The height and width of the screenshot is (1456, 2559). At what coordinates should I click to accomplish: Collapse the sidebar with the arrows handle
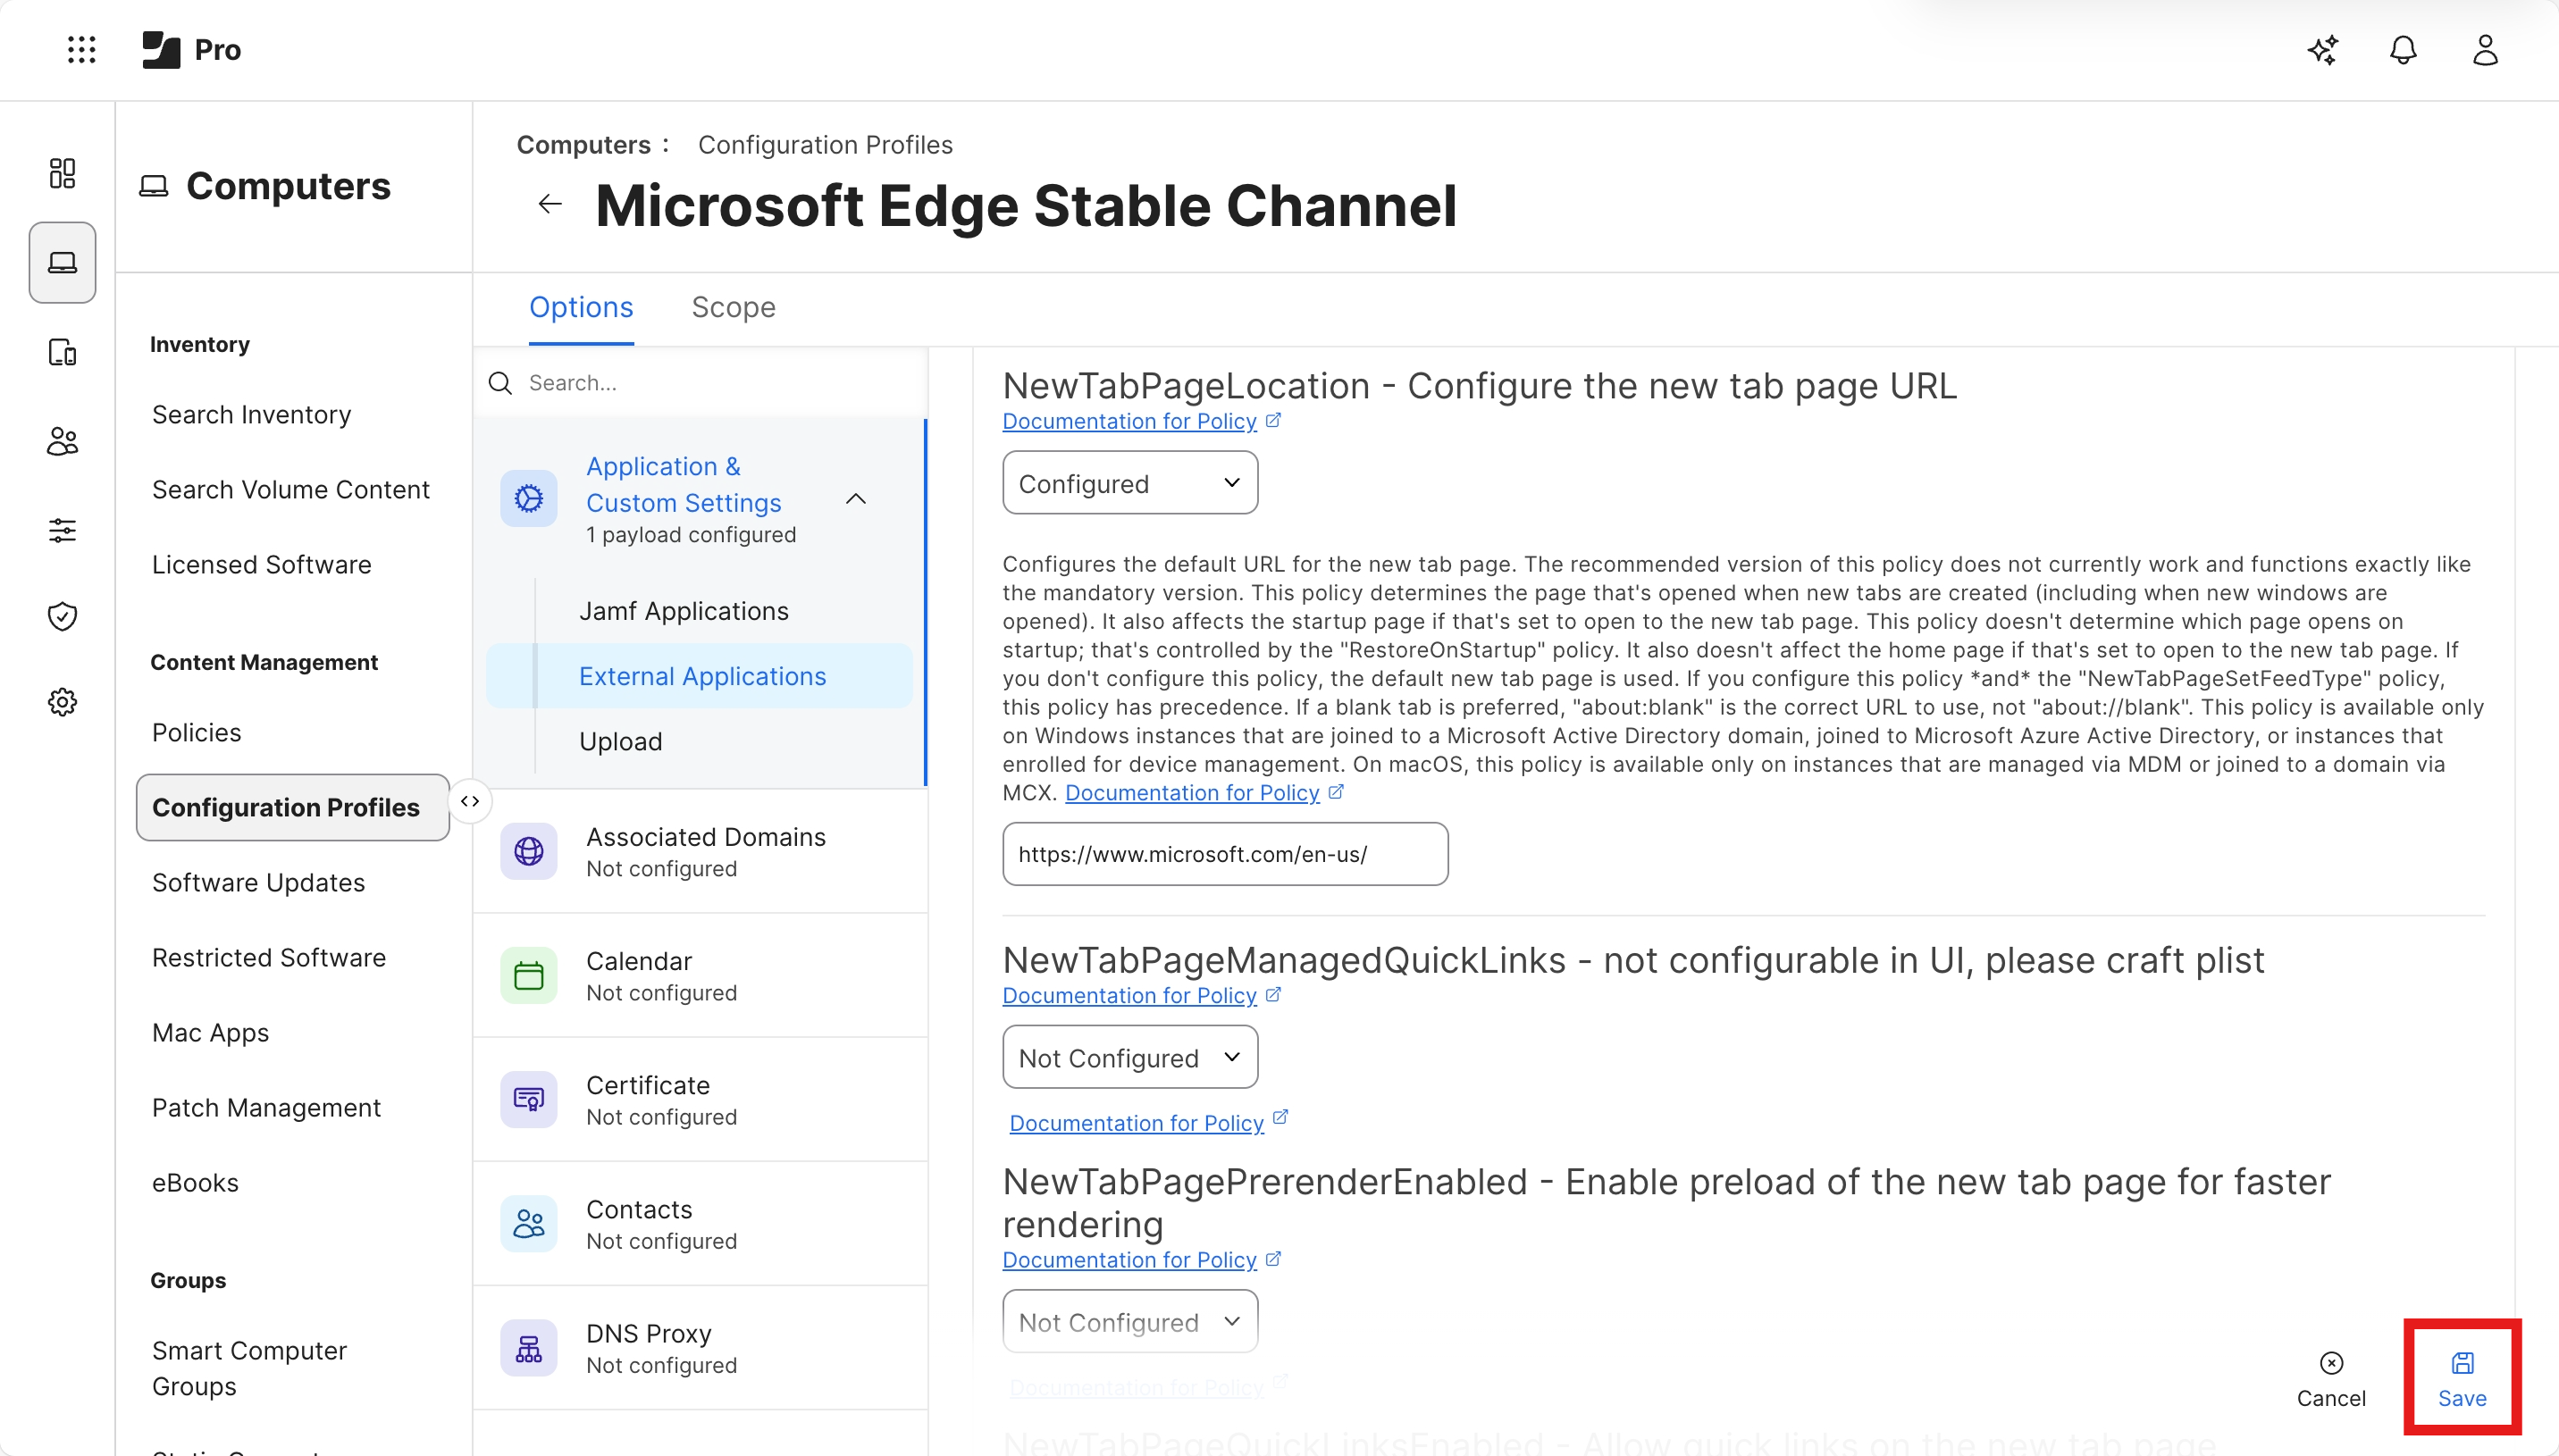[470, 802]
